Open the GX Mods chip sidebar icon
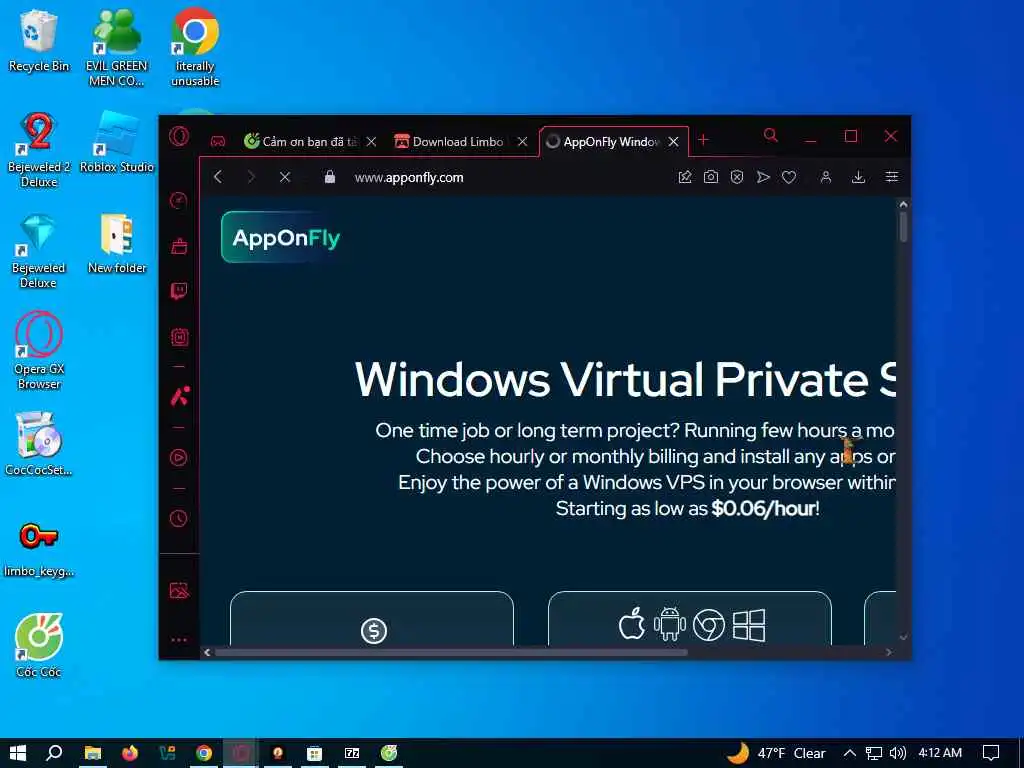This screenshot has width=1024, height=768. (179, 337)
